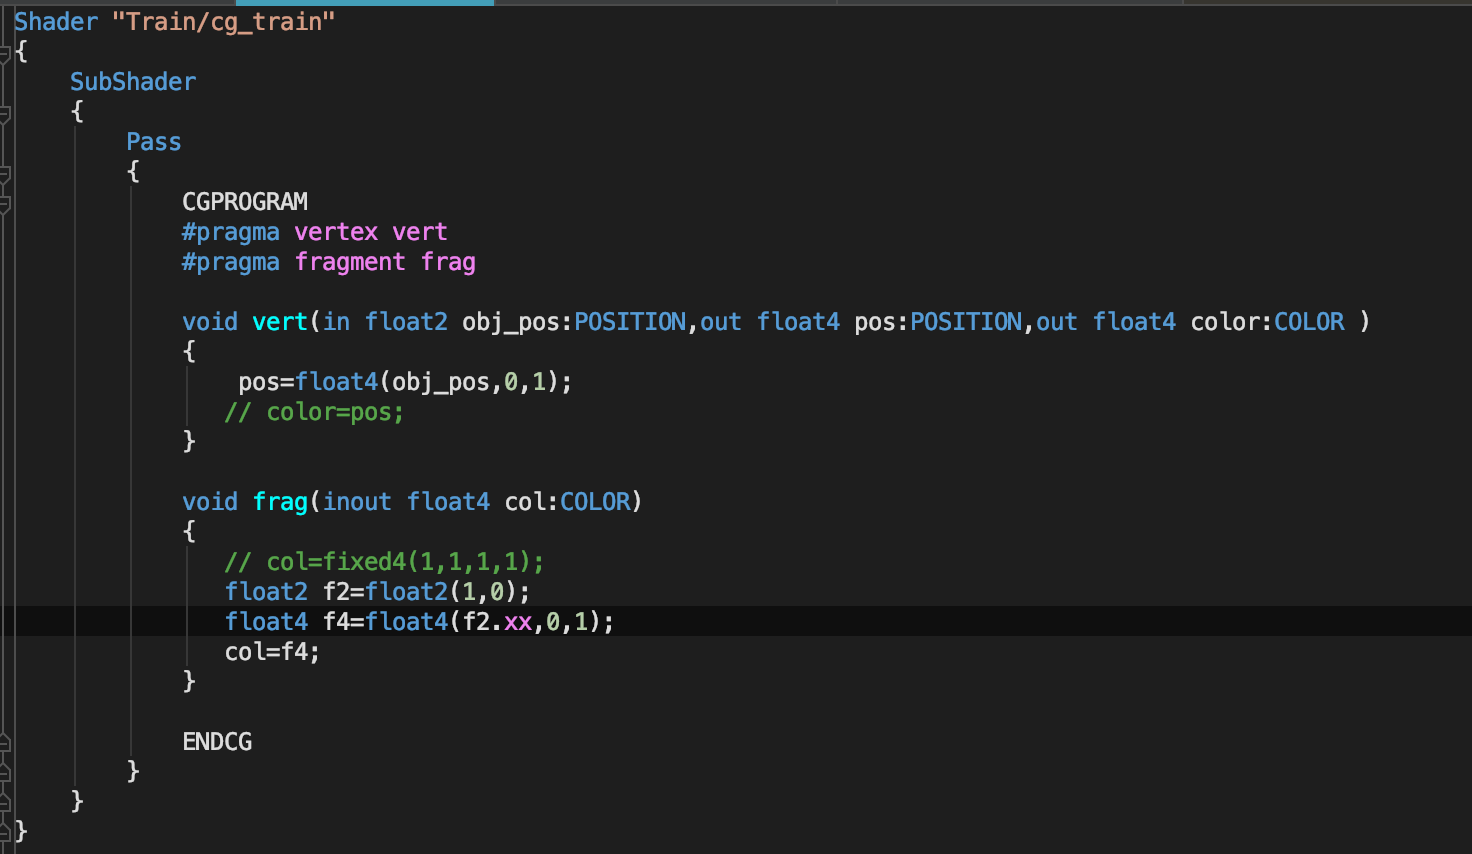This screenshot has height=854, width=1472.
Task: Click the word vertex in the first pragma
Action: click(336, 232)
